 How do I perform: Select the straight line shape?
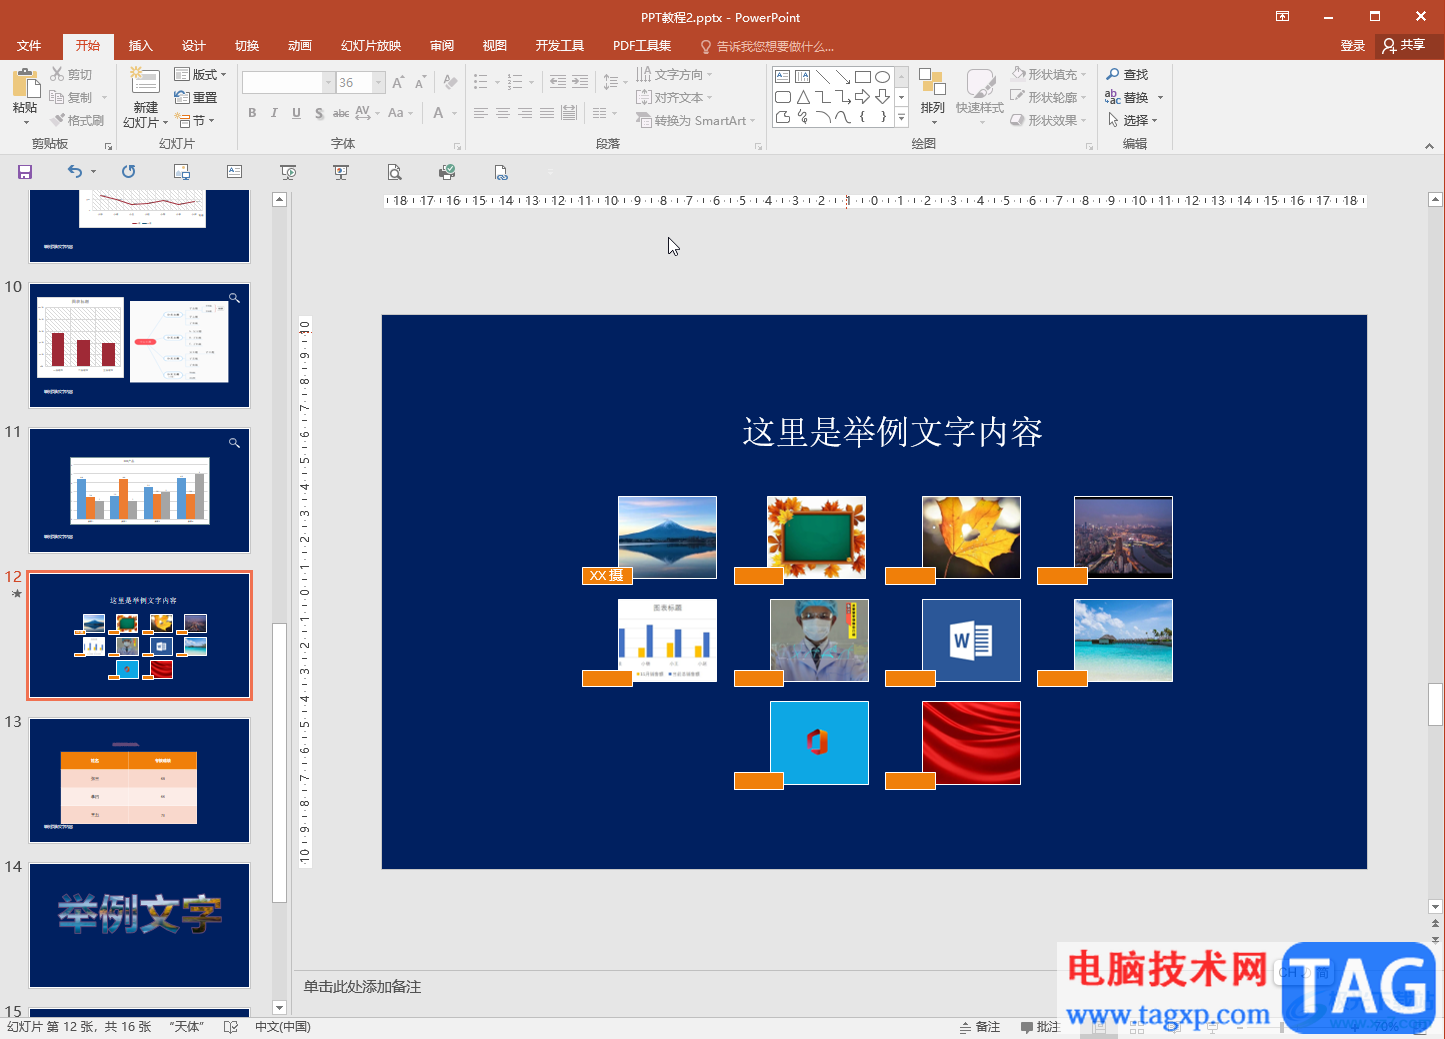[822, 76]
